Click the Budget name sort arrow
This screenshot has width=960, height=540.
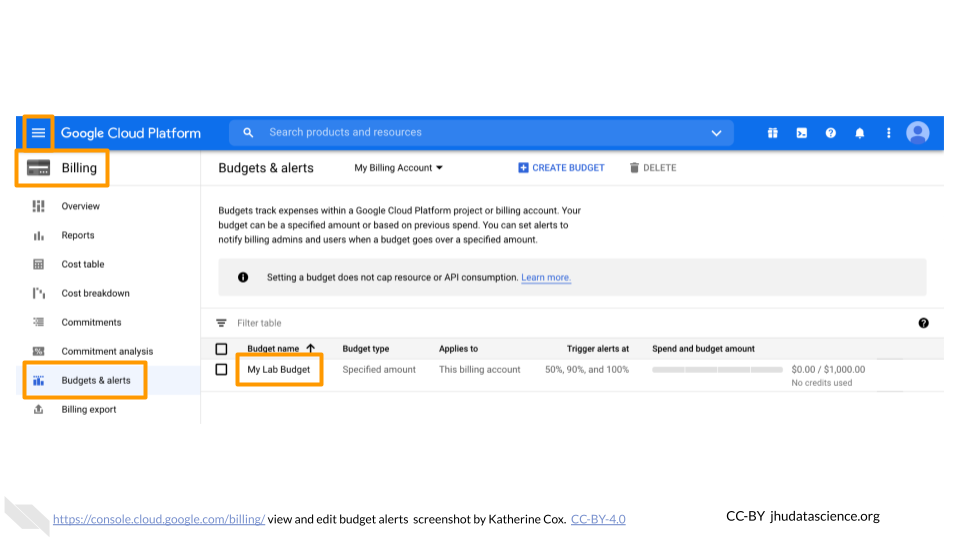(311, 348)
